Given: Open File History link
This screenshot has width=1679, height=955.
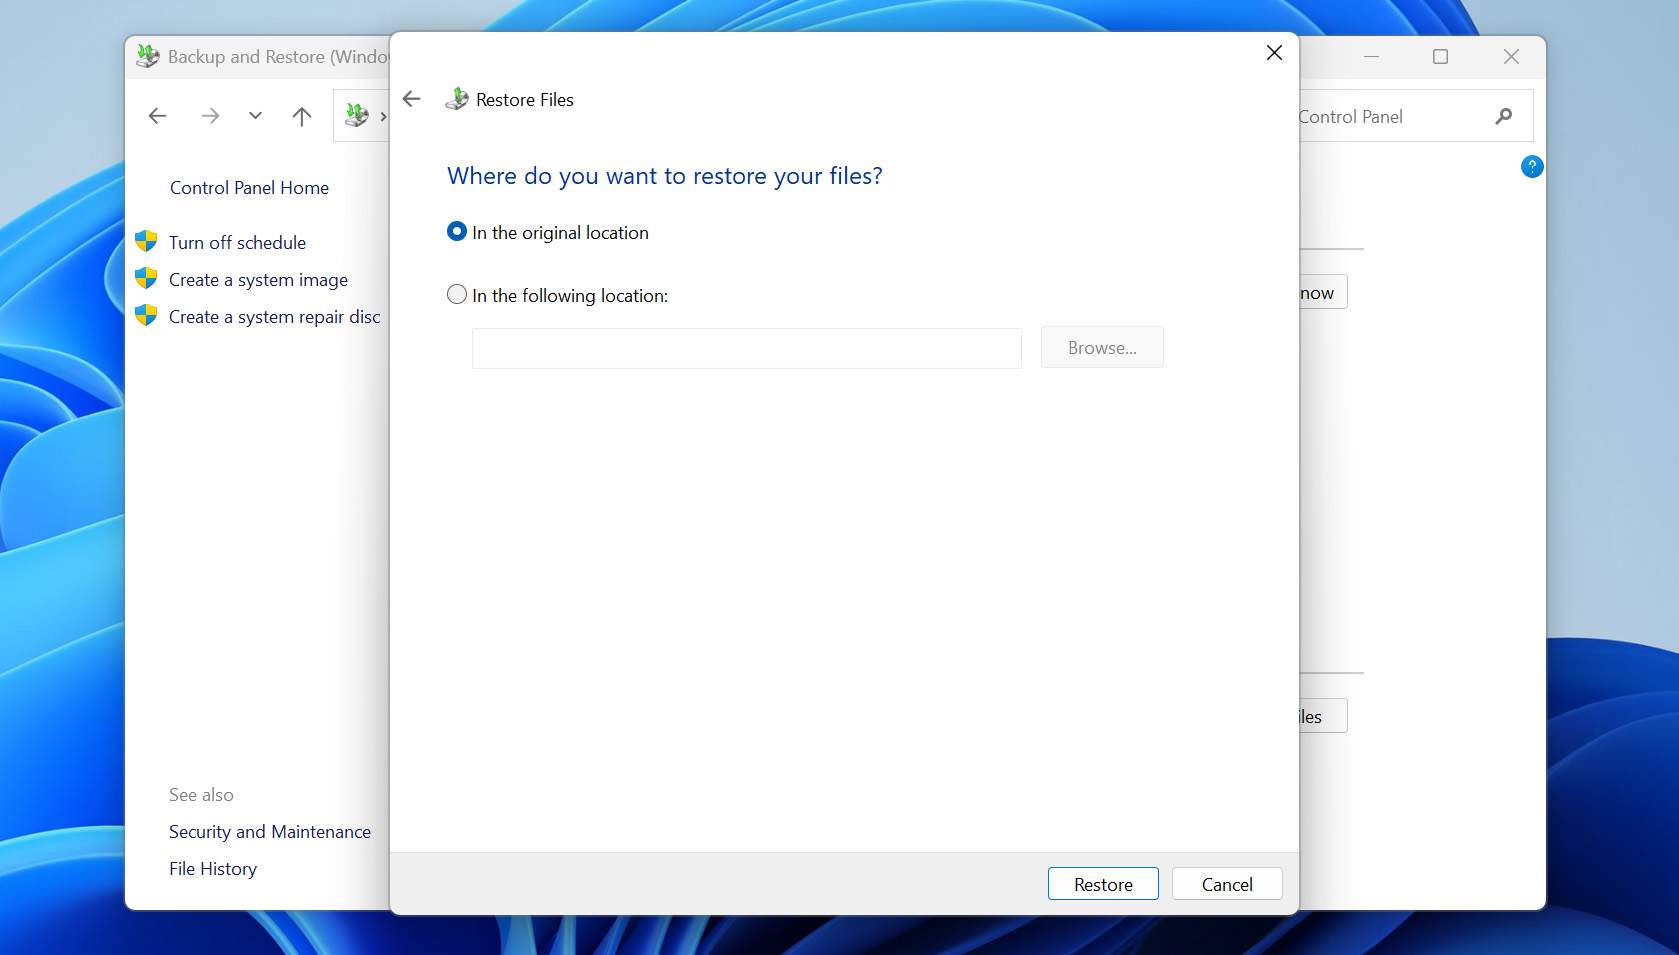Looking at the screenshot, I should pos(213,869).
